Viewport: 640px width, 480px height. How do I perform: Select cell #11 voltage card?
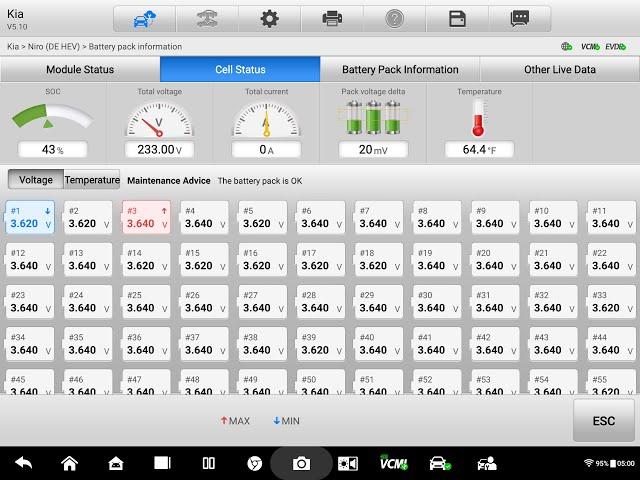point(611,217)
